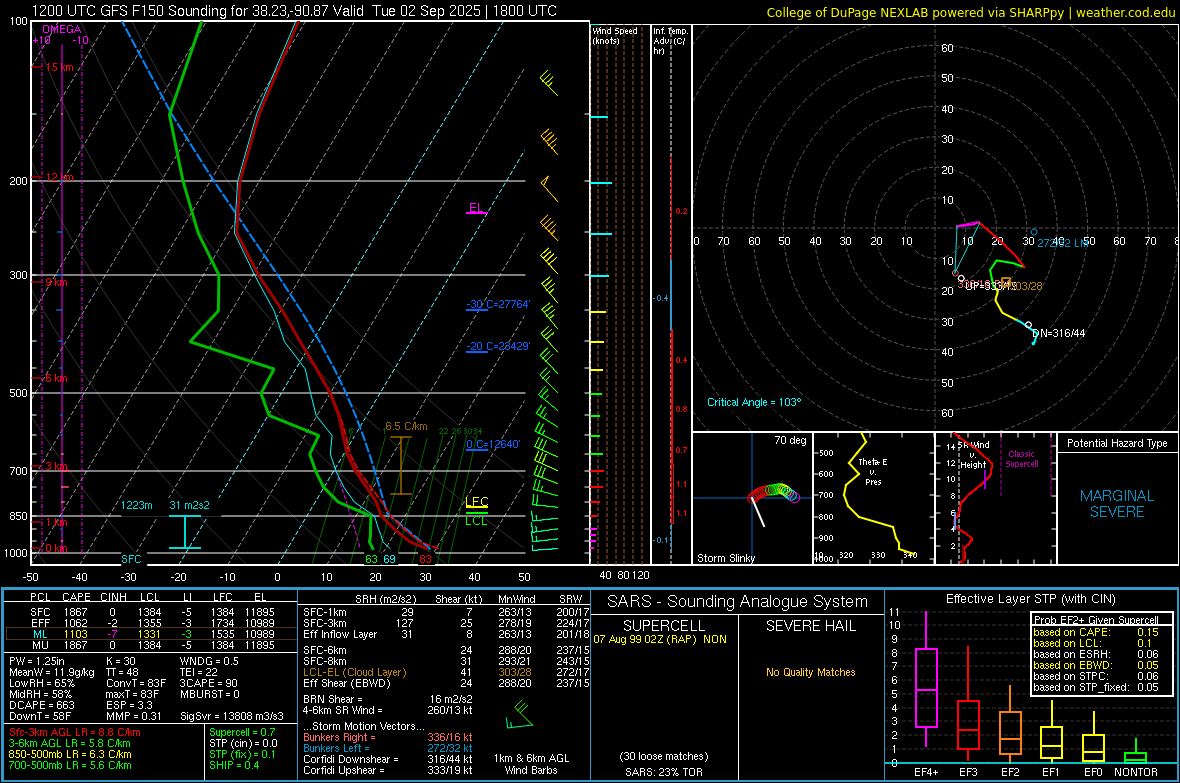Screen dimensions: 1180x783
Task: Select the highlighted ML parcel row
Action: (149, 634)
